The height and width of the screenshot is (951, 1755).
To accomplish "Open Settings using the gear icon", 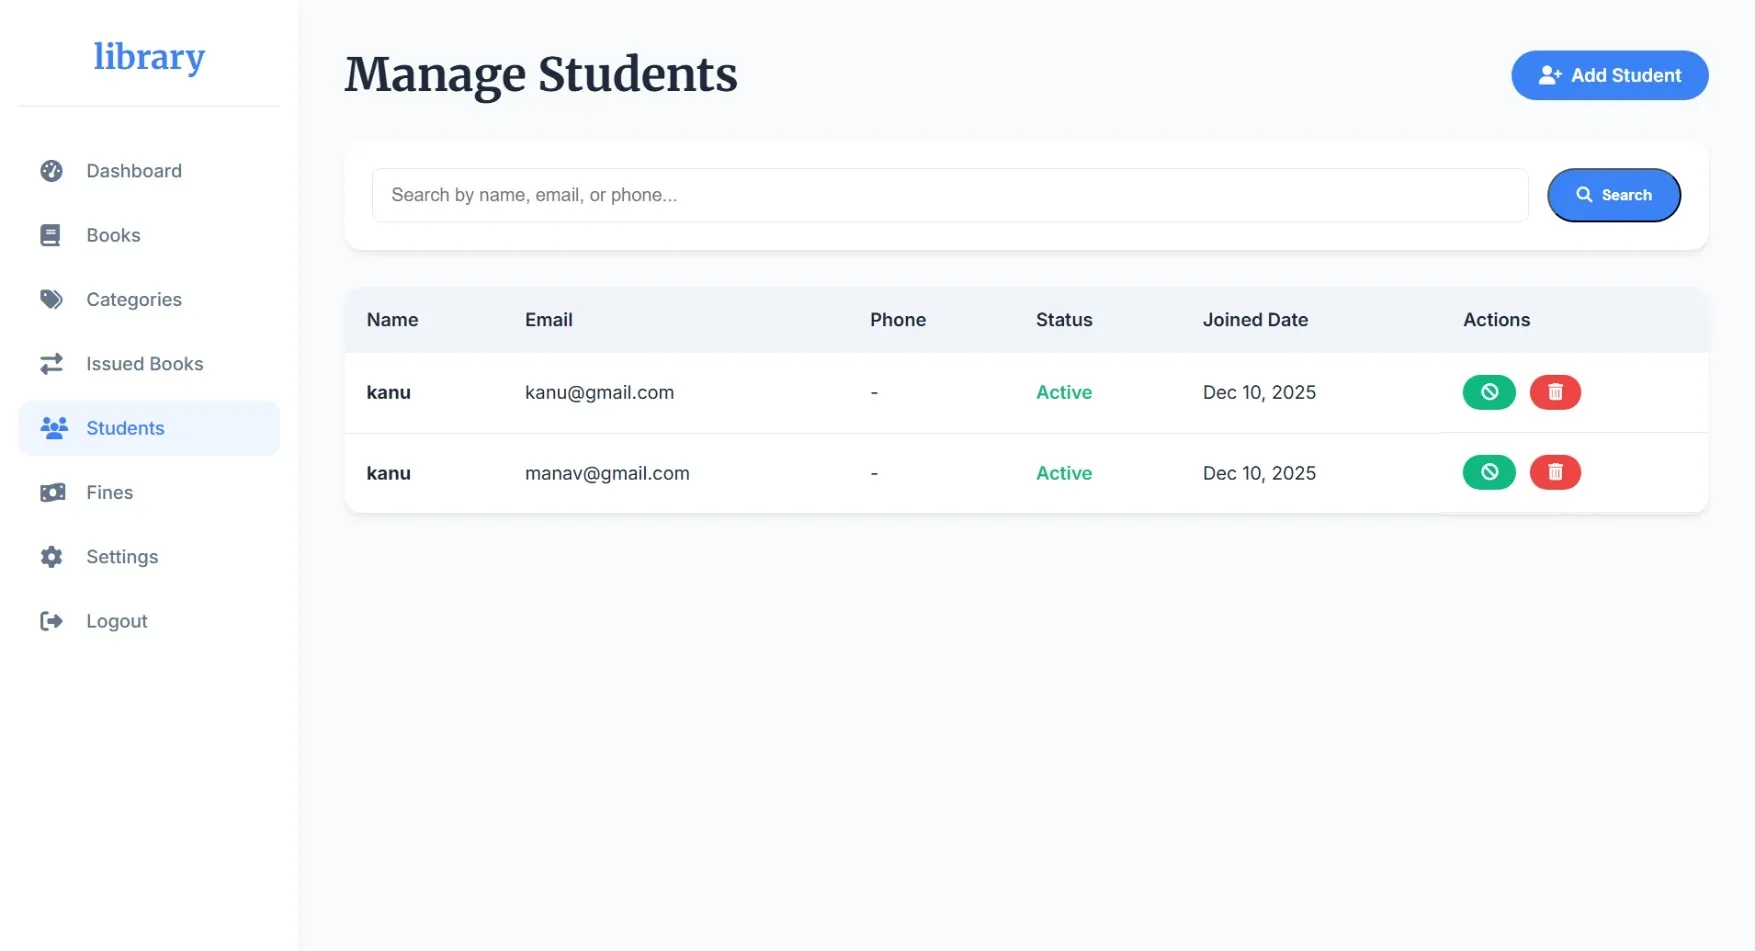I will pyautogui.click(x=51, y=556).
